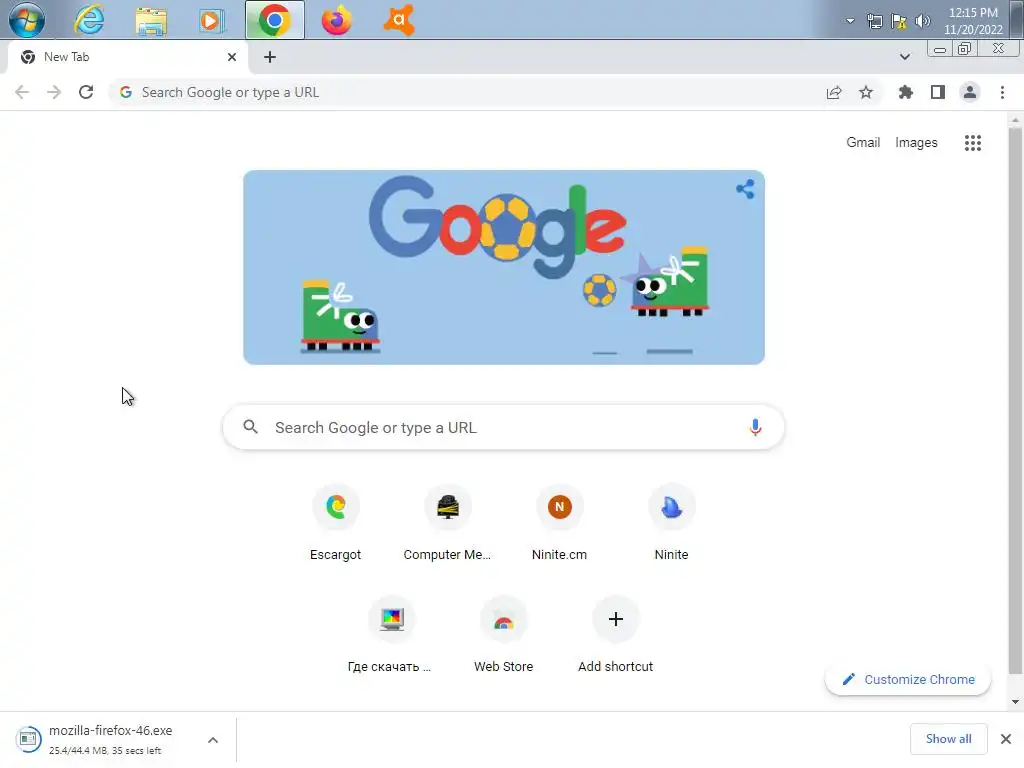
Task: Open the Web Store shortcut
Action: coord(504,635)
